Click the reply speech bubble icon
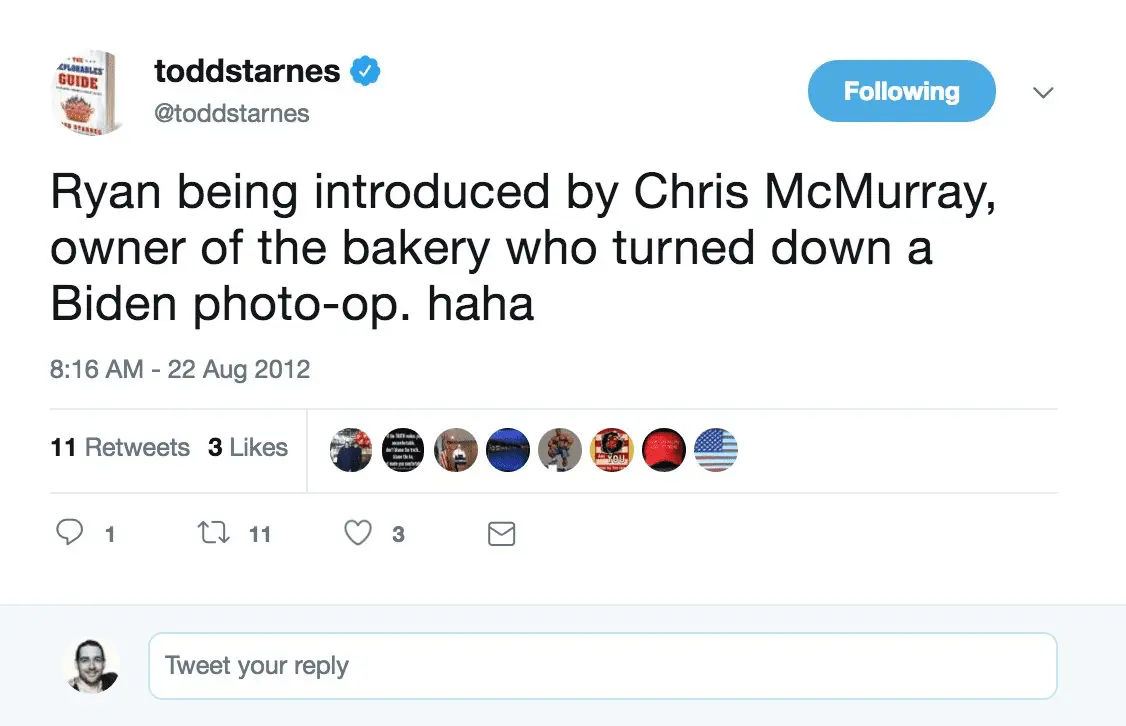This screenshot has height=726, width=1126. (x=69, y=534)
